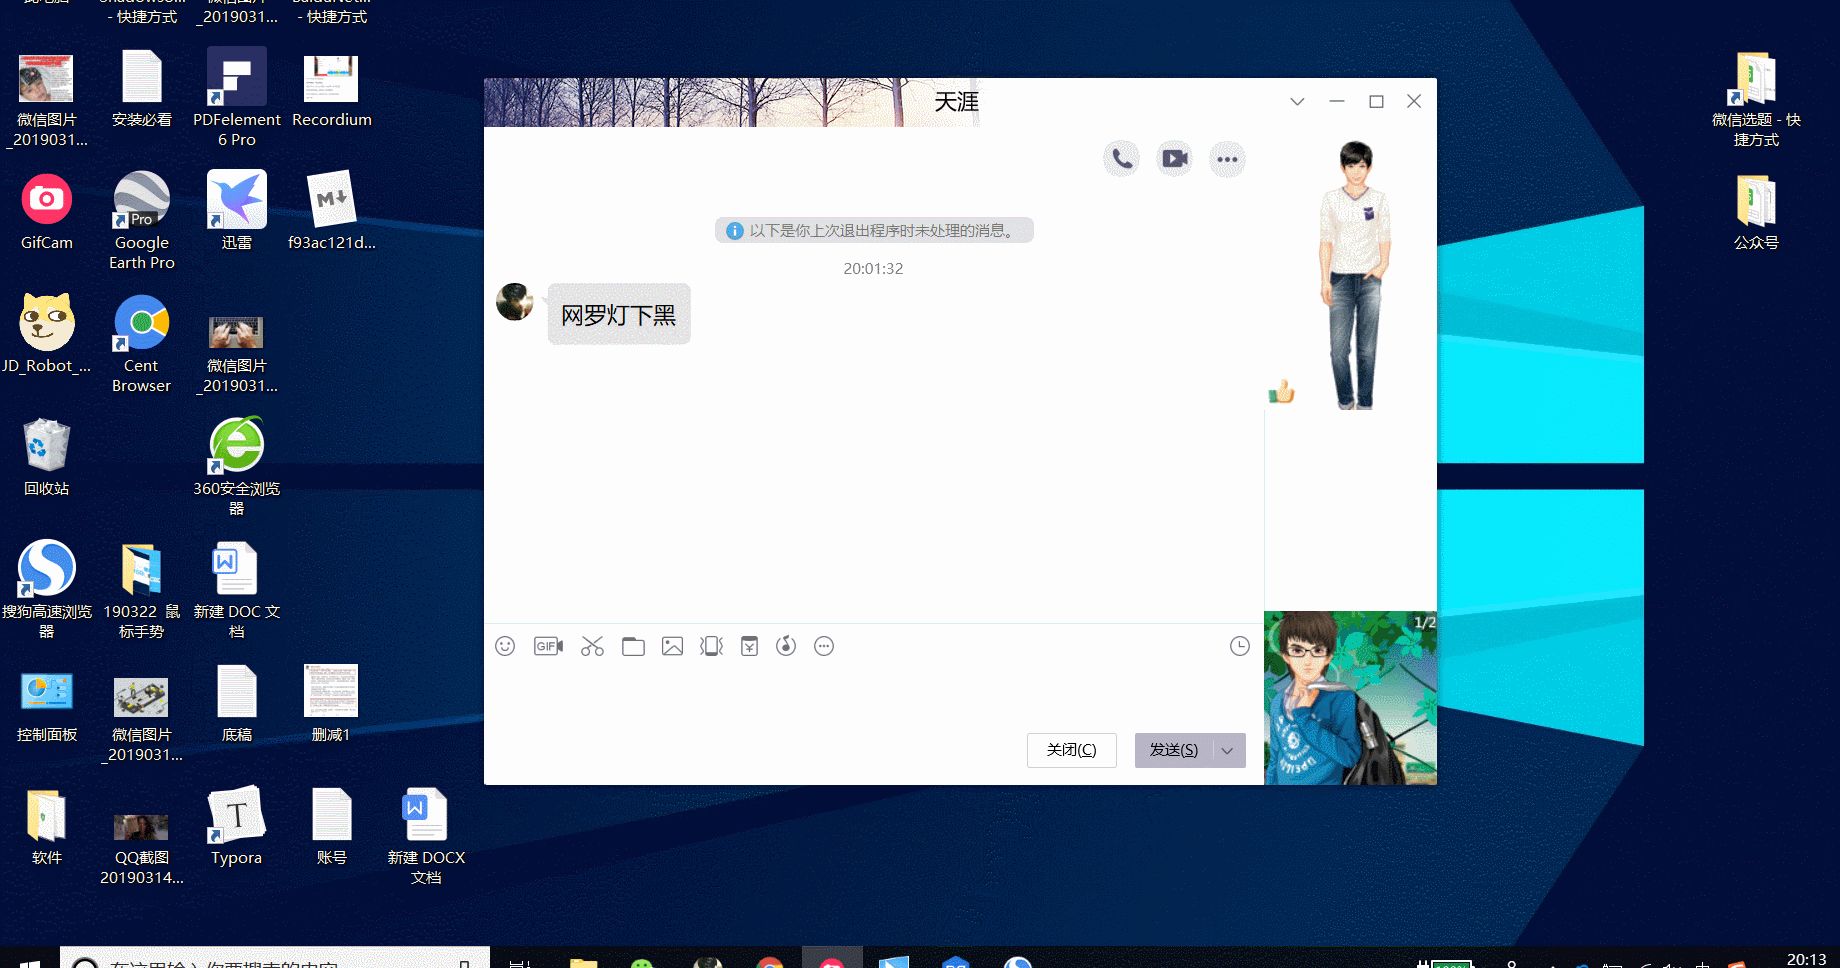Expand the send button options arrow
This screenshot has width=1840, height=968.
coord(1228,750)
